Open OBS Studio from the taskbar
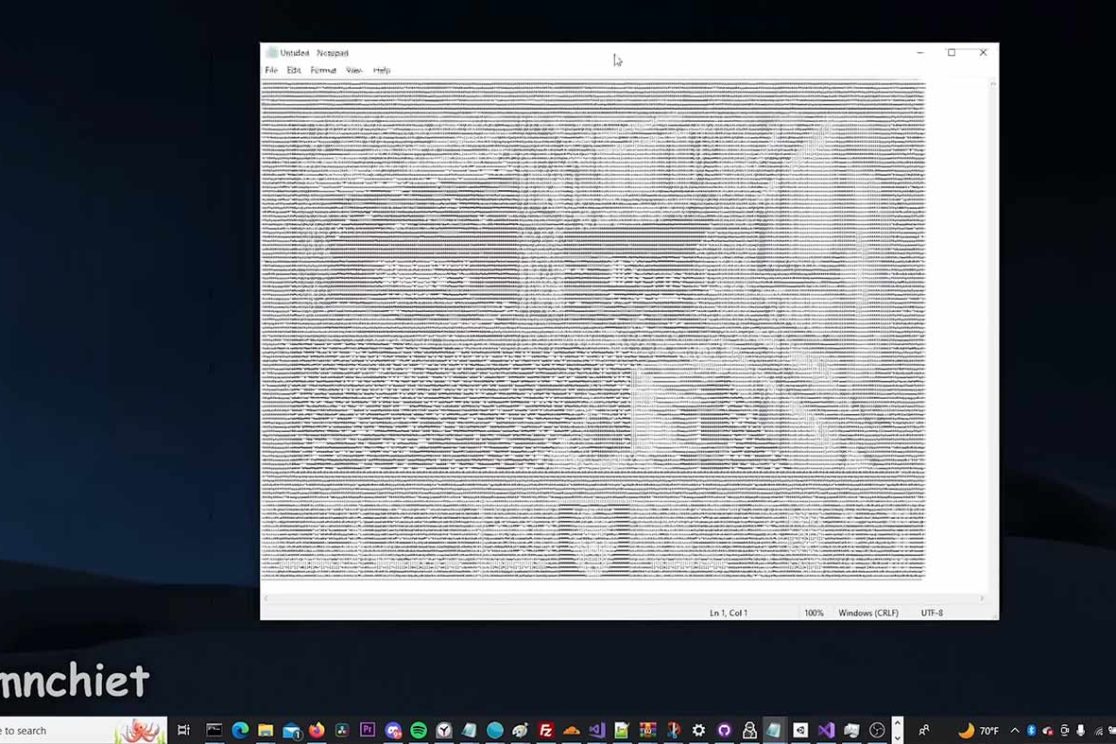Screen dimensions: 1116x744 [x=877, y=730]
